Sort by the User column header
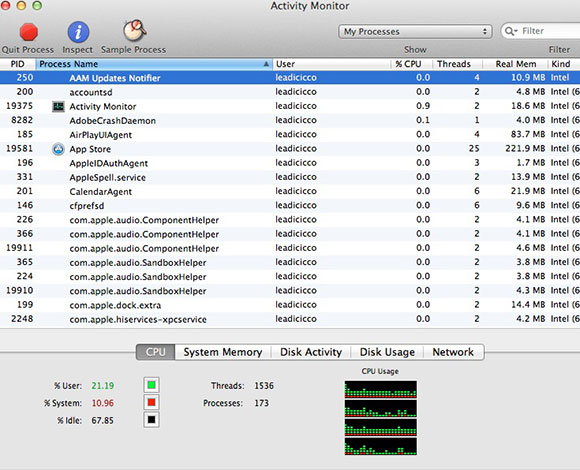The width and height of the screenshot is (580, 470). click(x=332, y=64)
